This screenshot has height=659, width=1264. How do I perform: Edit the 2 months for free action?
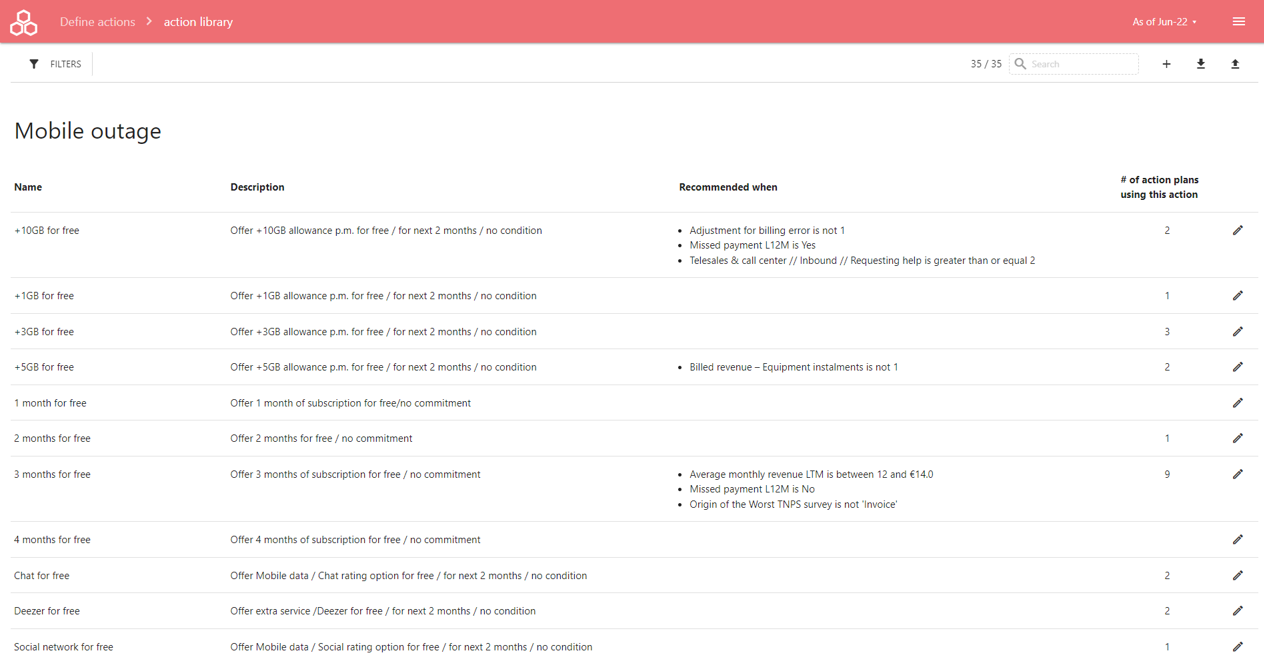[1238, 438]
